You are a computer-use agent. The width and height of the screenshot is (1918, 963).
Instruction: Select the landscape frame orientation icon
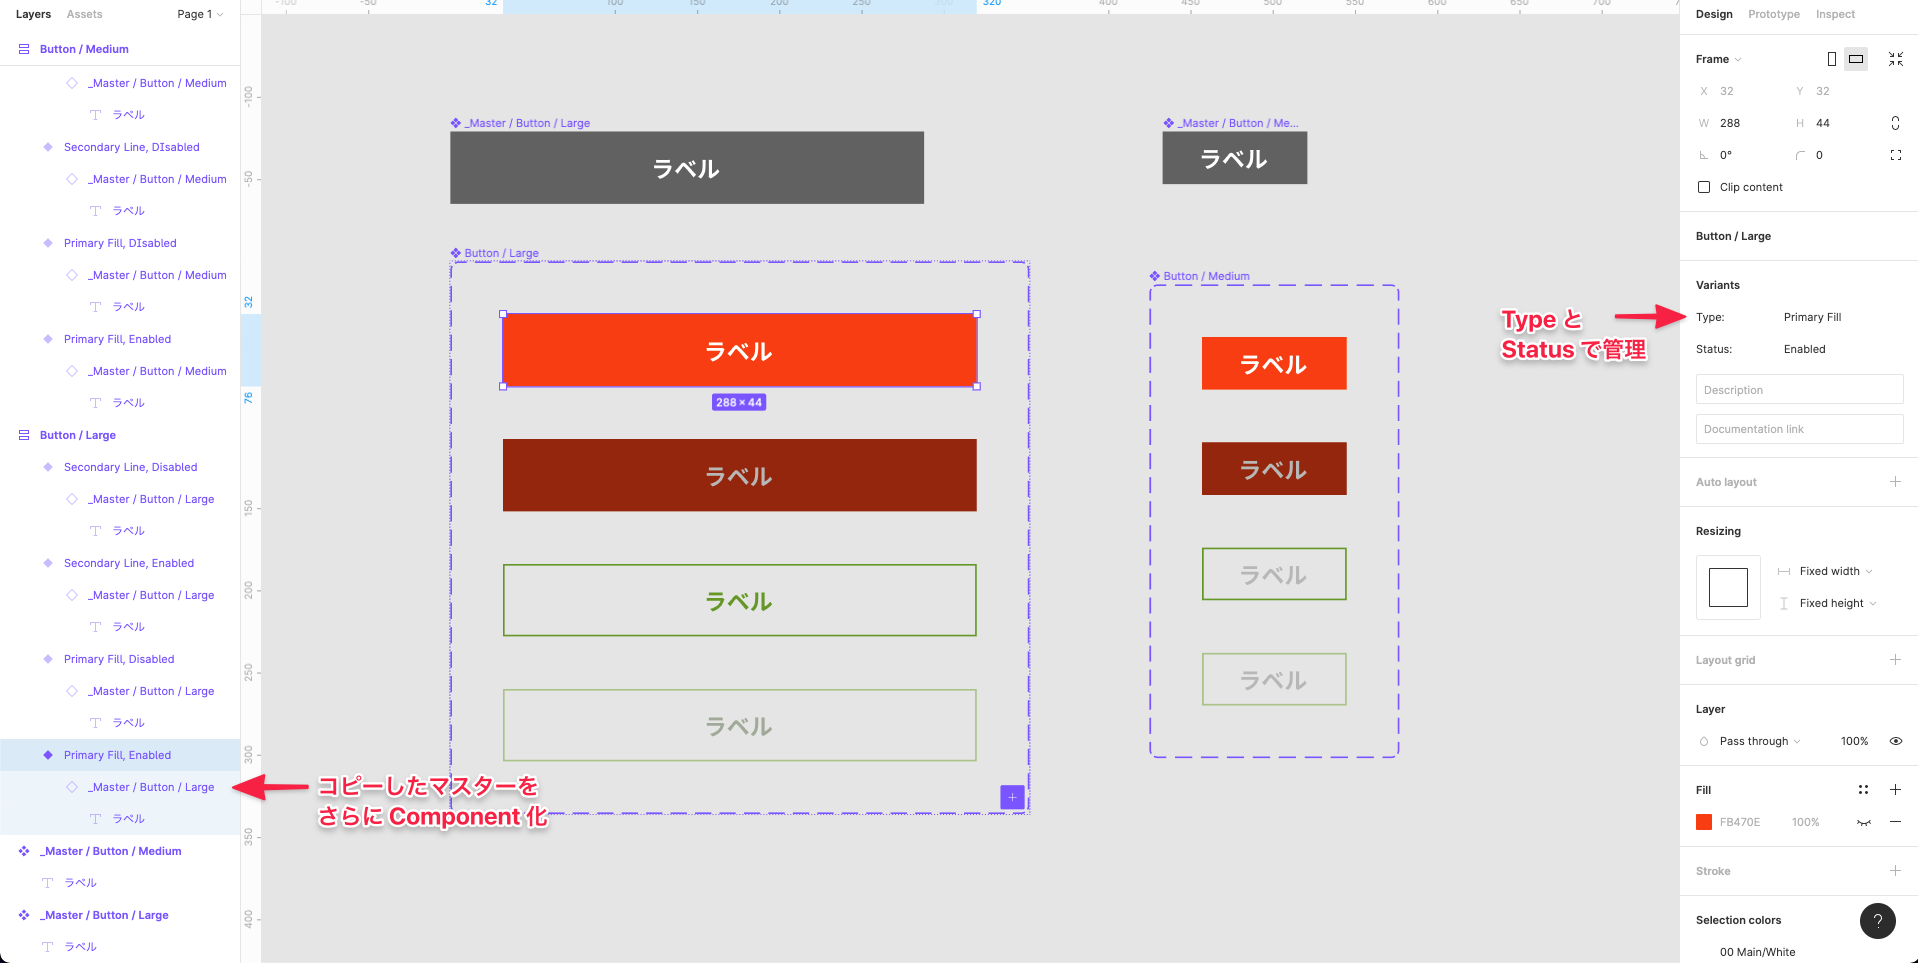coord(1856,59)
